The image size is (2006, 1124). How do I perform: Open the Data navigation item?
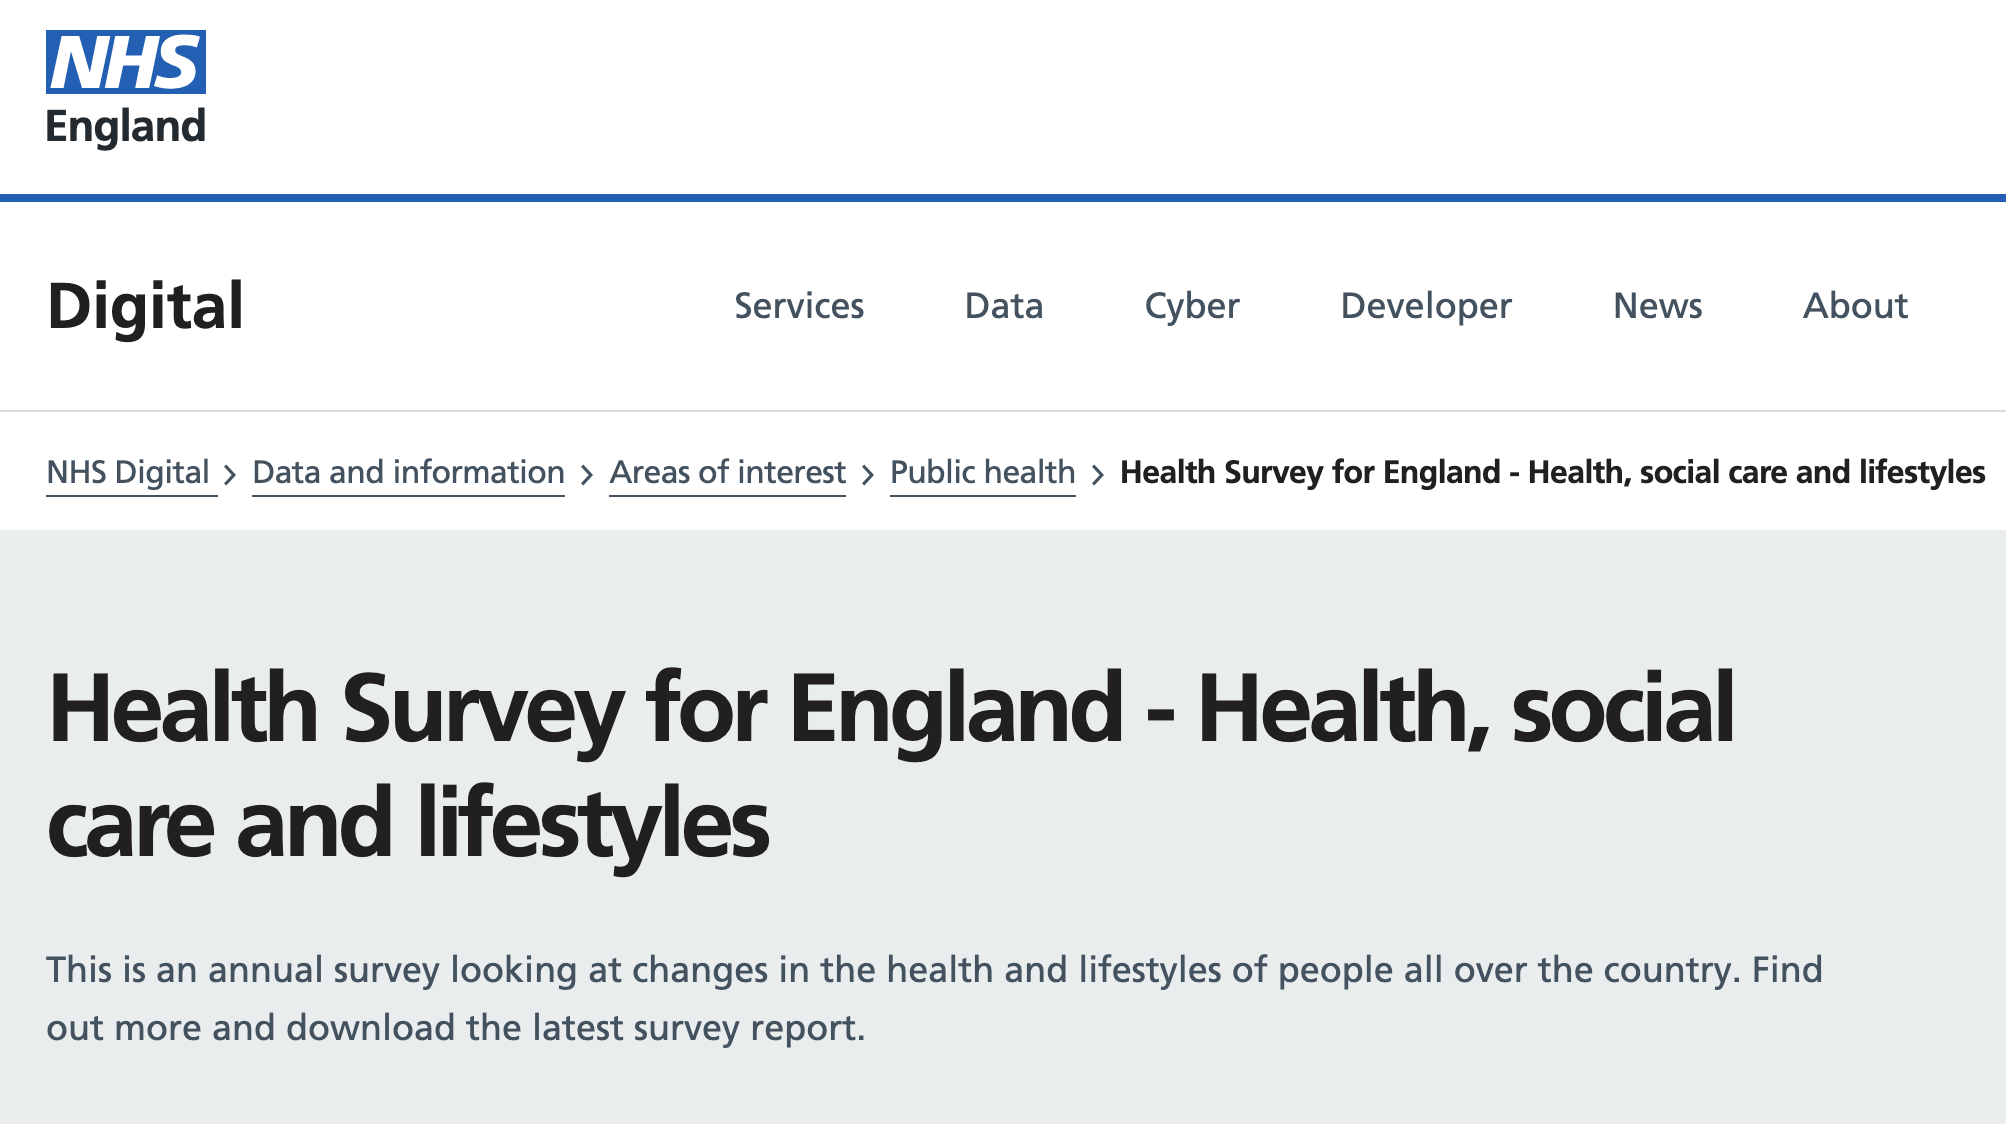point(1004,306)
